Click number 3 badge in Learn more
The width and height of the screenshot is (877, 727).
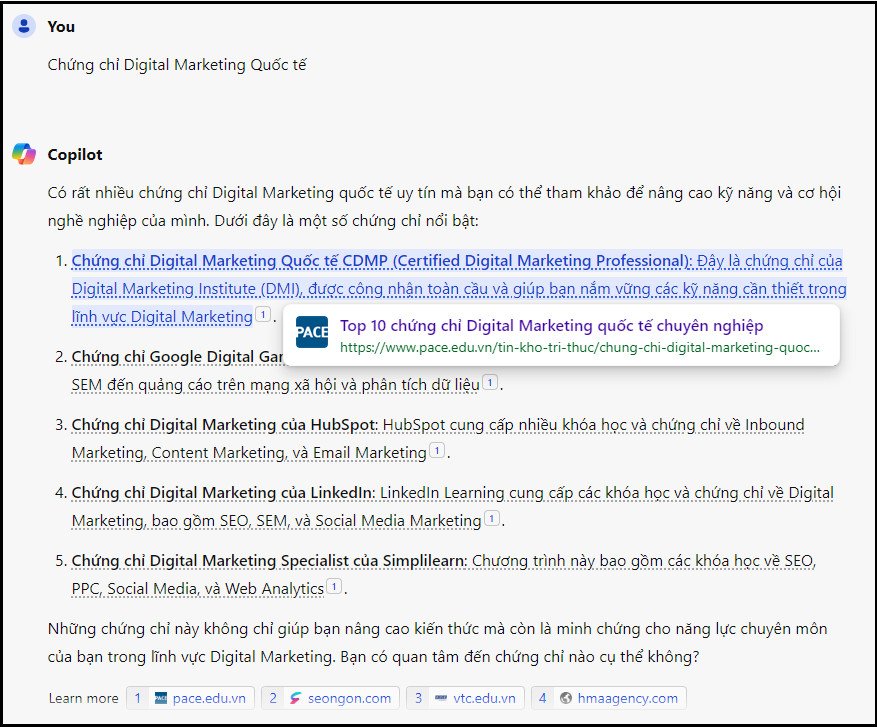[418, 698]
